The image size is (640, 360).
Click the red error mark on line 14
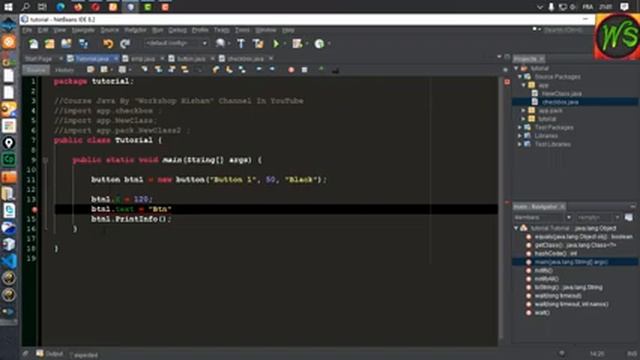click(35, 209)
